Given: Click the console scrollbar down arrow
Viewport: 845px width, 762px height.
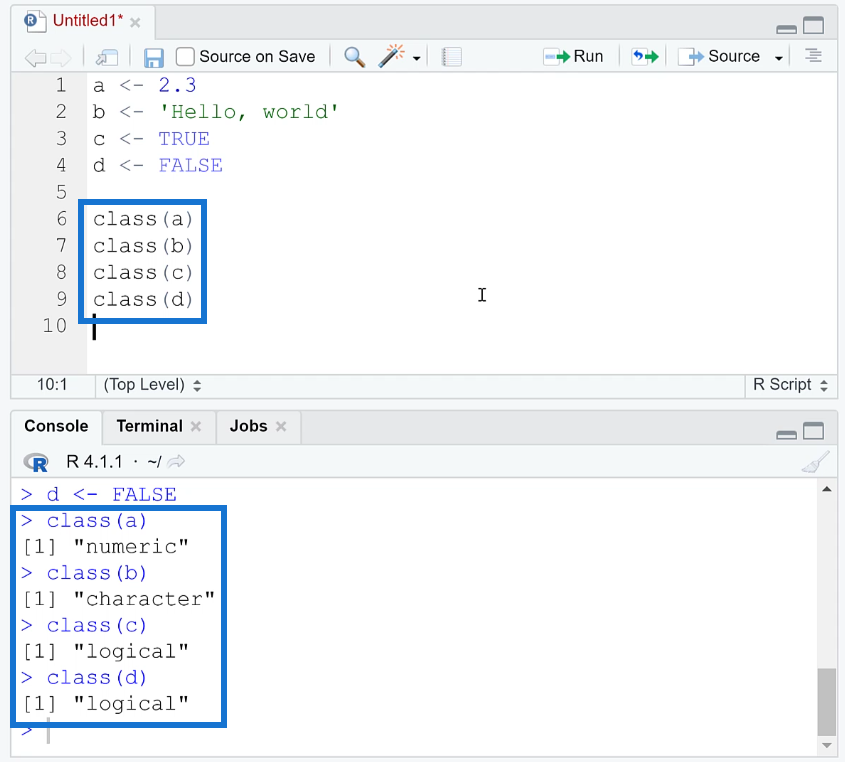Looking at the screenshot, I should click(826, 745).
